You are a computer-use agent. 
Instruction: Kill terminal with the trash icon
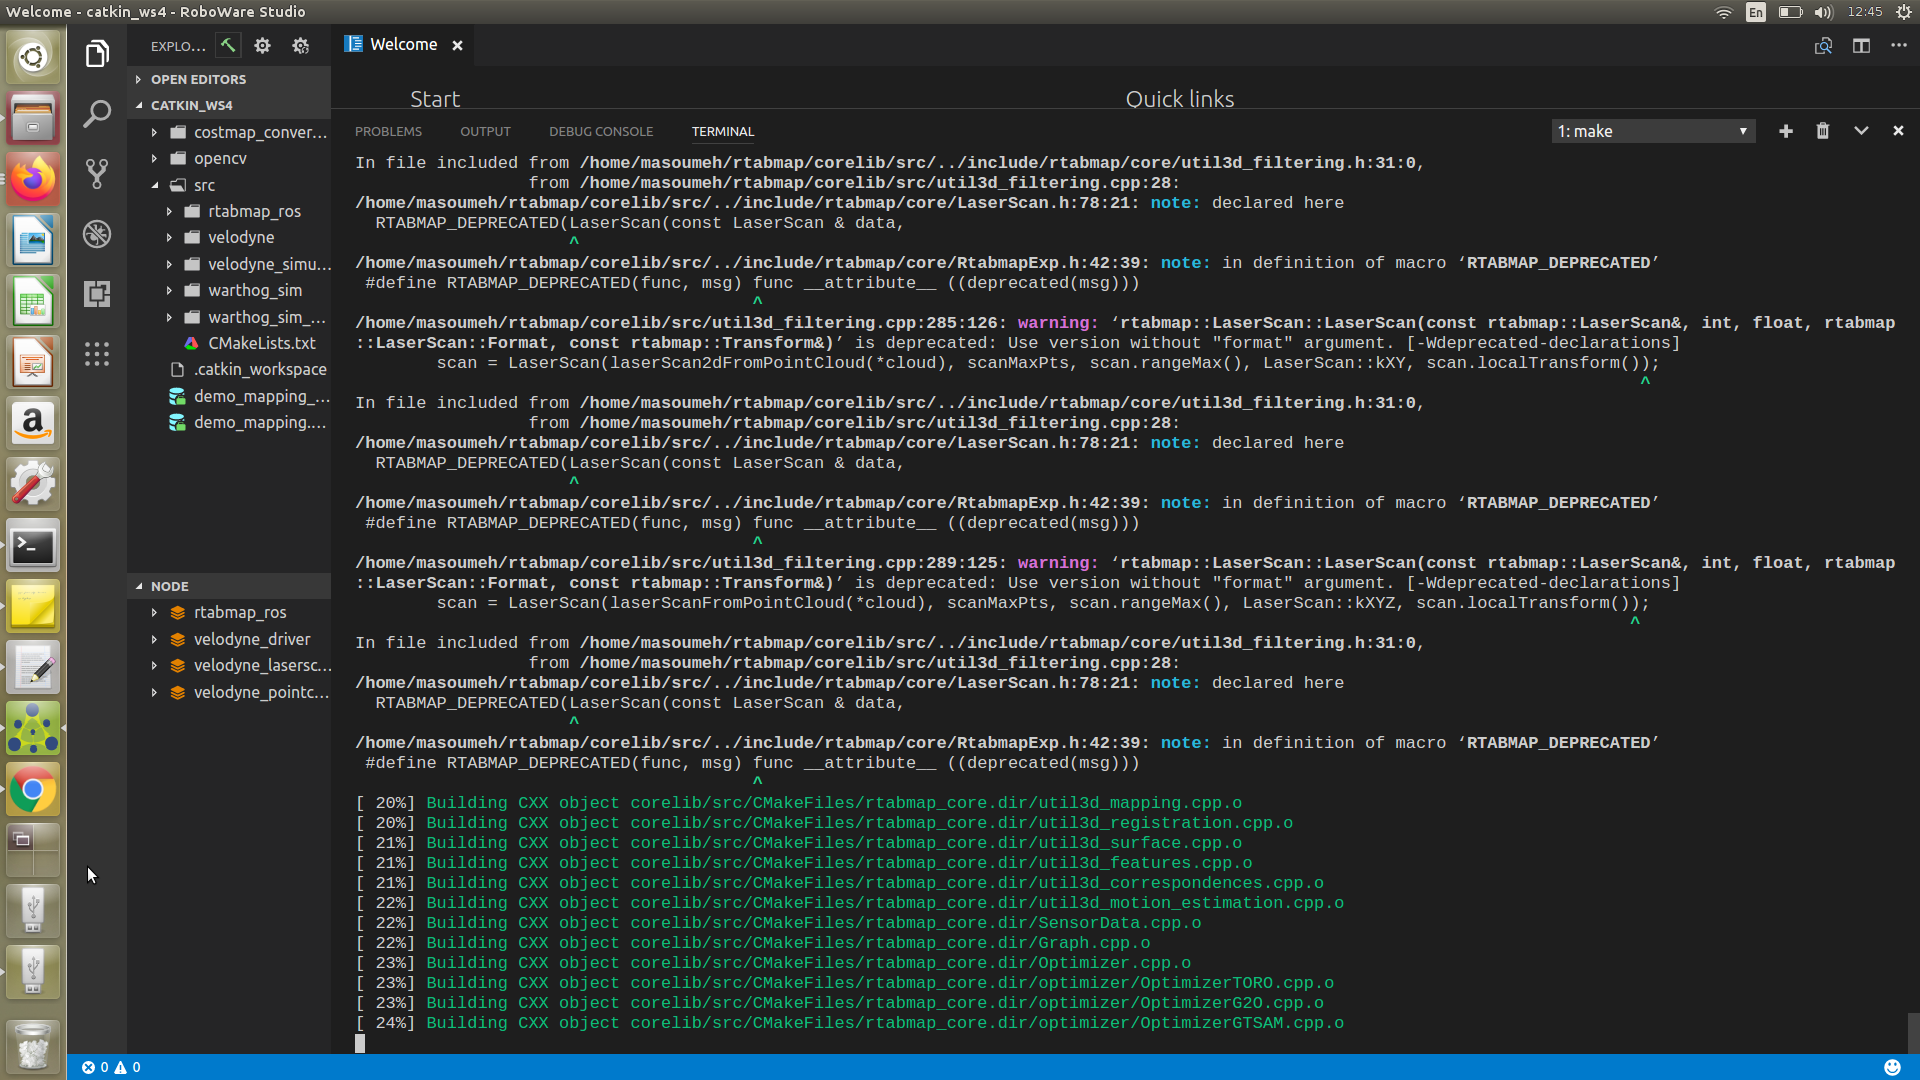point(1823,131)
